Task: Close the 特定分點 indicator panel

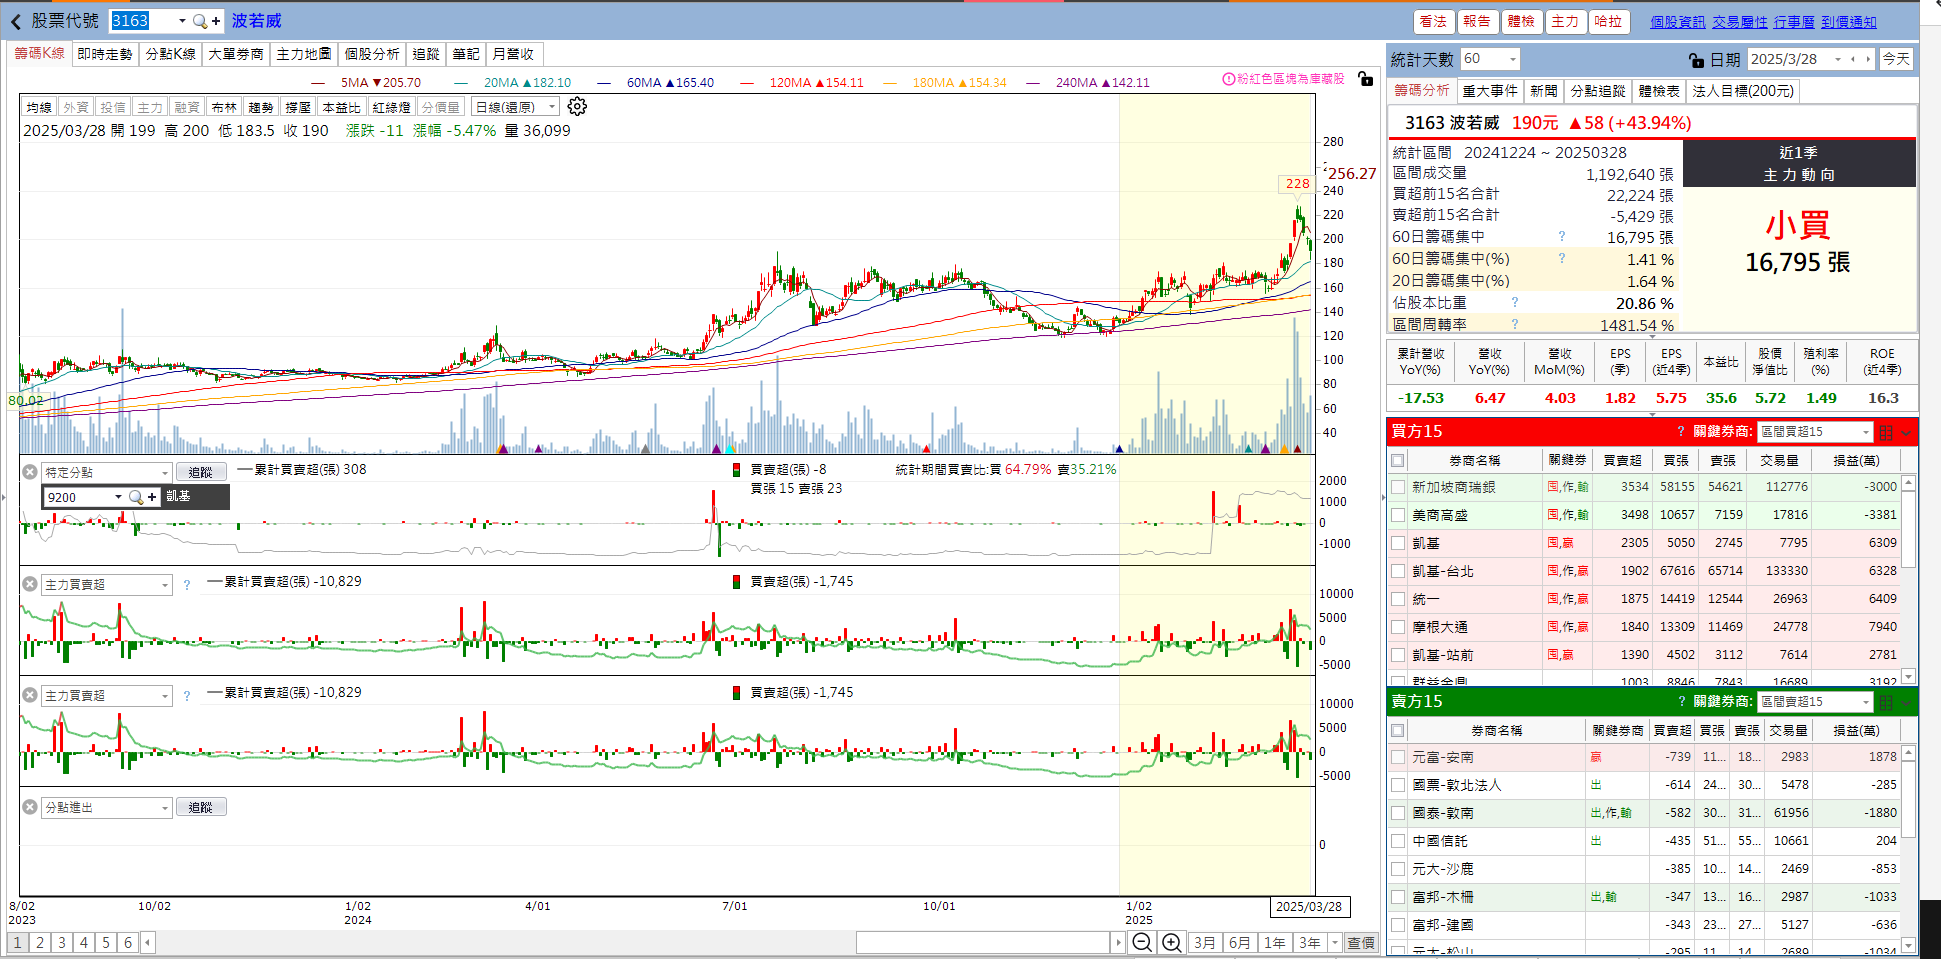Action: (x=30, y=472)
